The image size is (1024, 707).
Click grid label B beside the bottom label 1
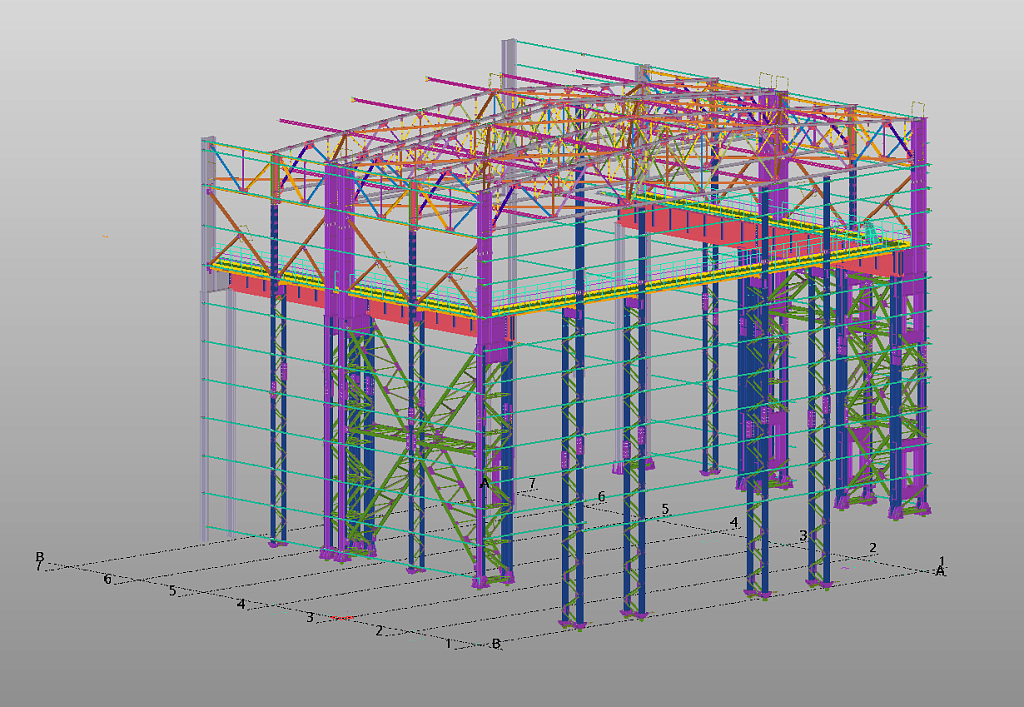(495, 644)
